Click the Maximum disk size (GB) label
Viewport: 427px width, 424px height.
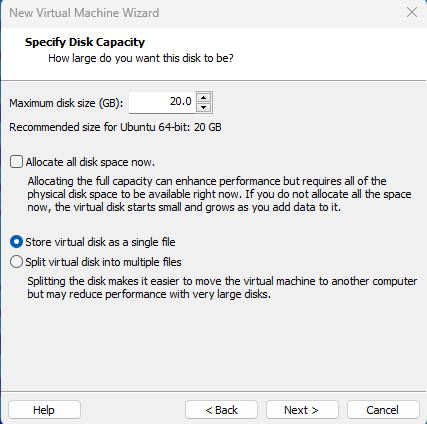66,103
